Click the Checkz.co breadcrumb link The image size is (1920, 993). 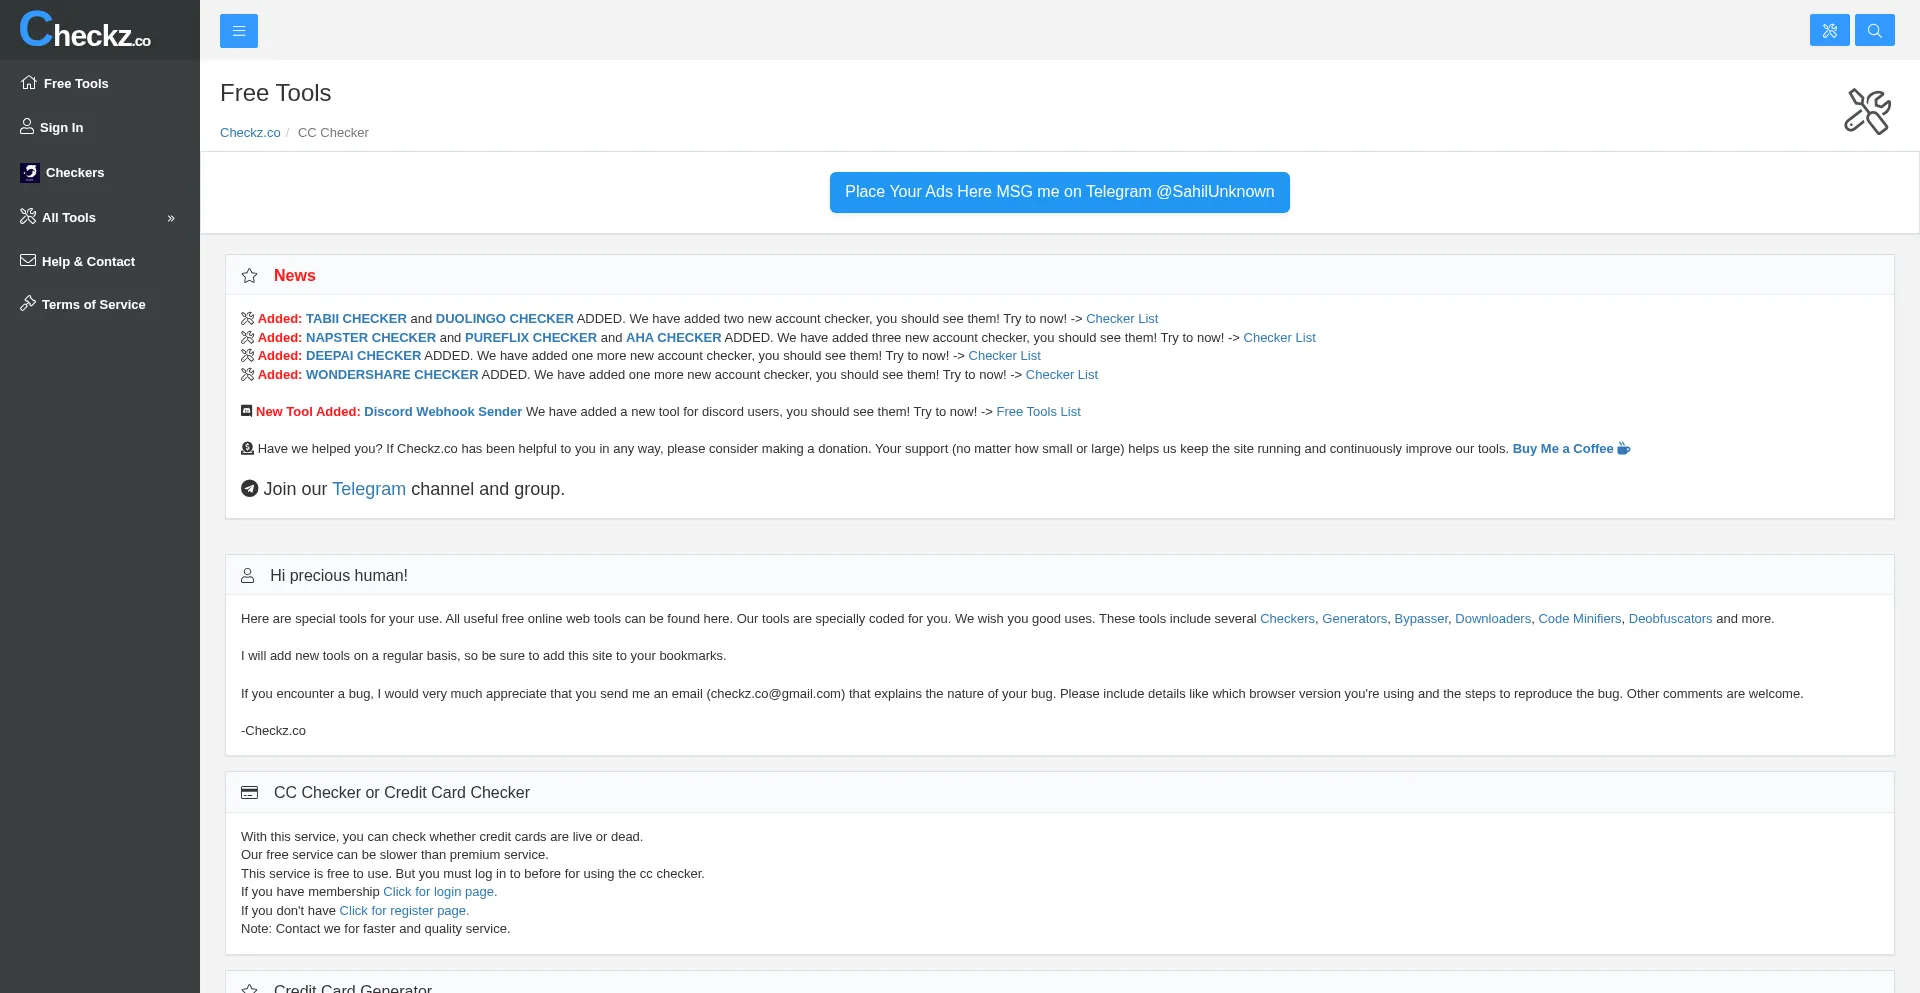[250, 133]
